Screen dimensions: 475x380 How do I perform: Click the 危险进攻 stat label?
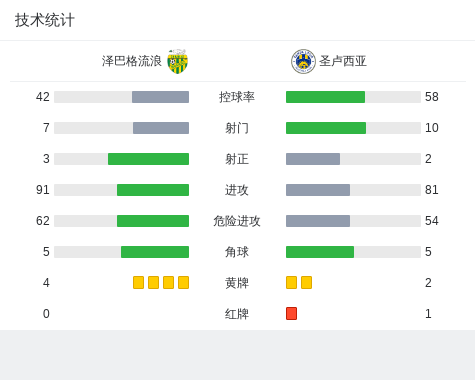(237, 221)
